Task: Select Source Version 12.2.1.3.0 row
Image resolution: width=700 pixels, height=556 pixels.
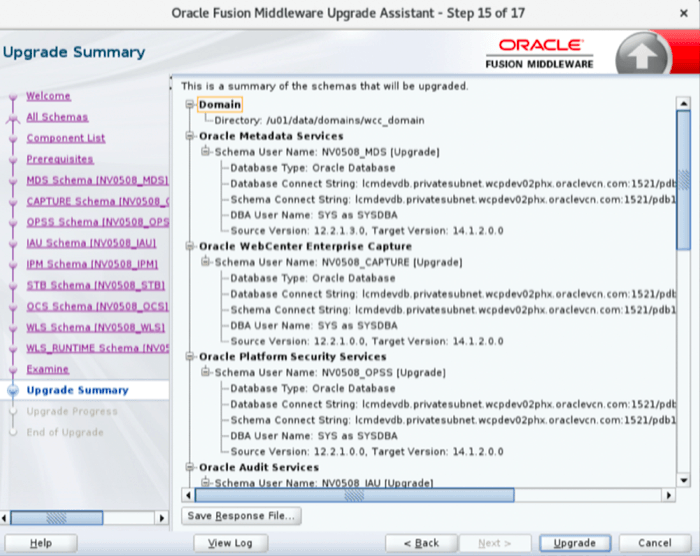Action: 367,230
